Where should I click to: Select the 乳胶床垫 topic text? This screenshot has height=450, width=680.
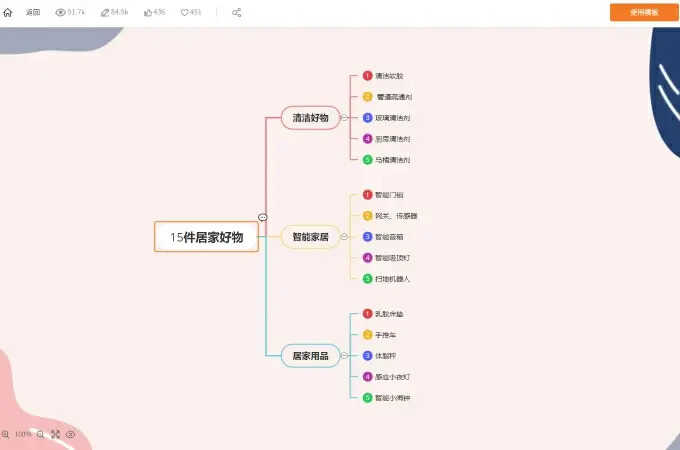389,314
